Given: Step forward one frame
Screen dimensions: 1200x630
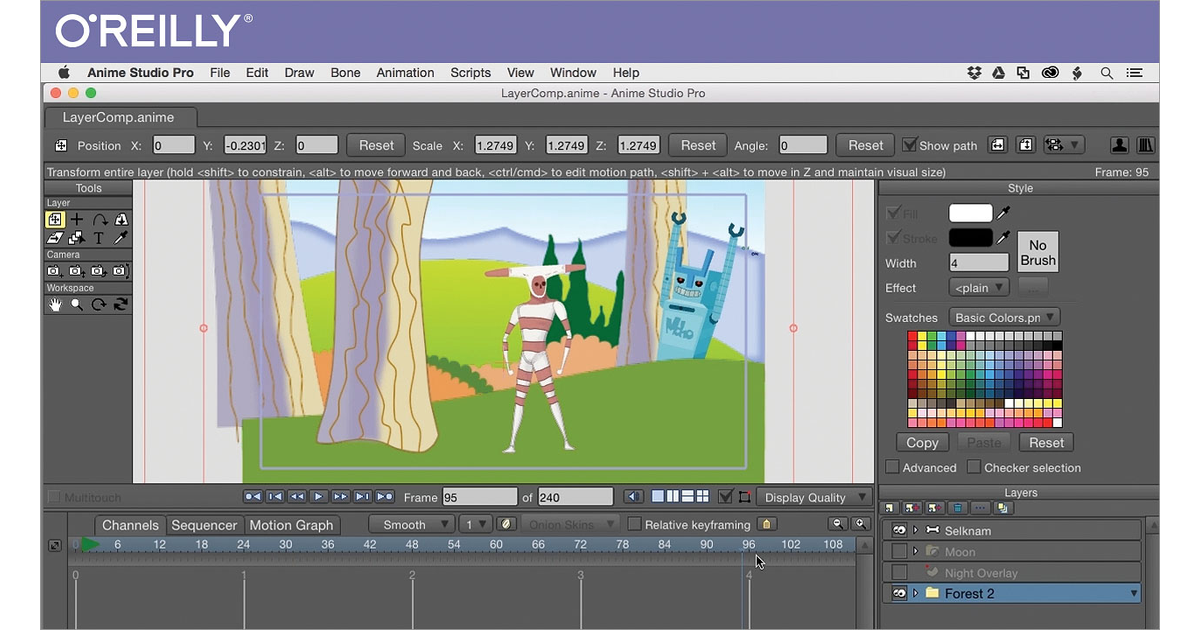Looking at the screenshot, I should (x=341, y=497).
